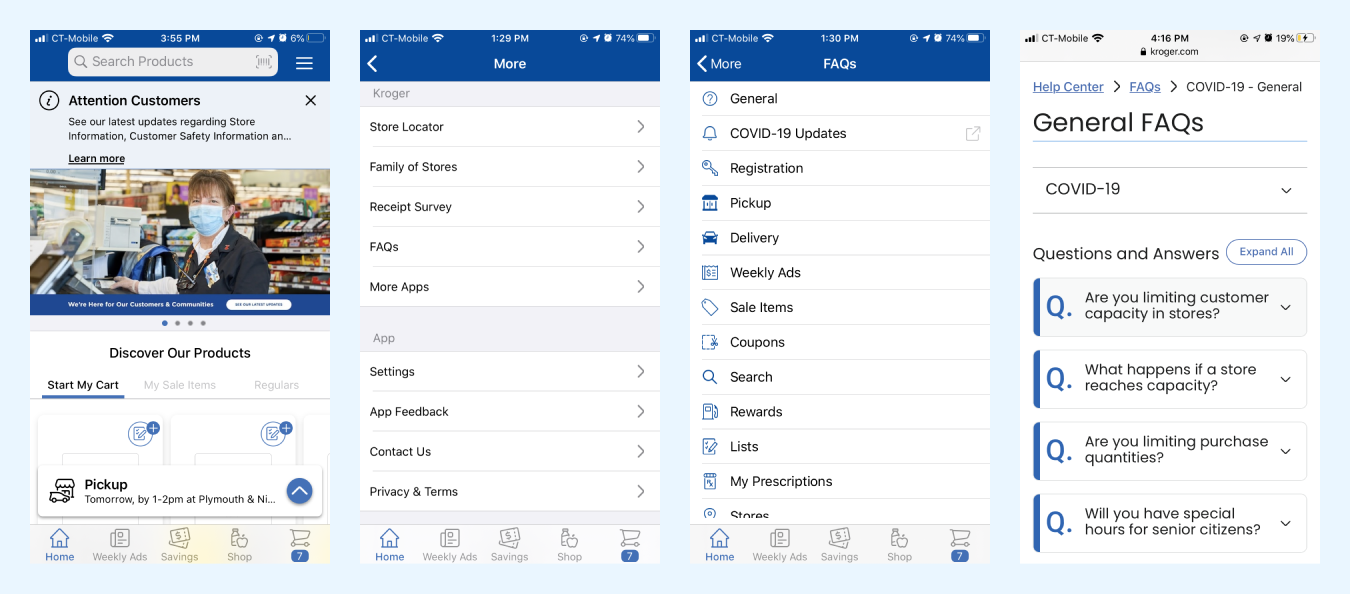This screenshot has width=1350, height=594.
Task: Select Registration key icon
Action: pos(710,168)
